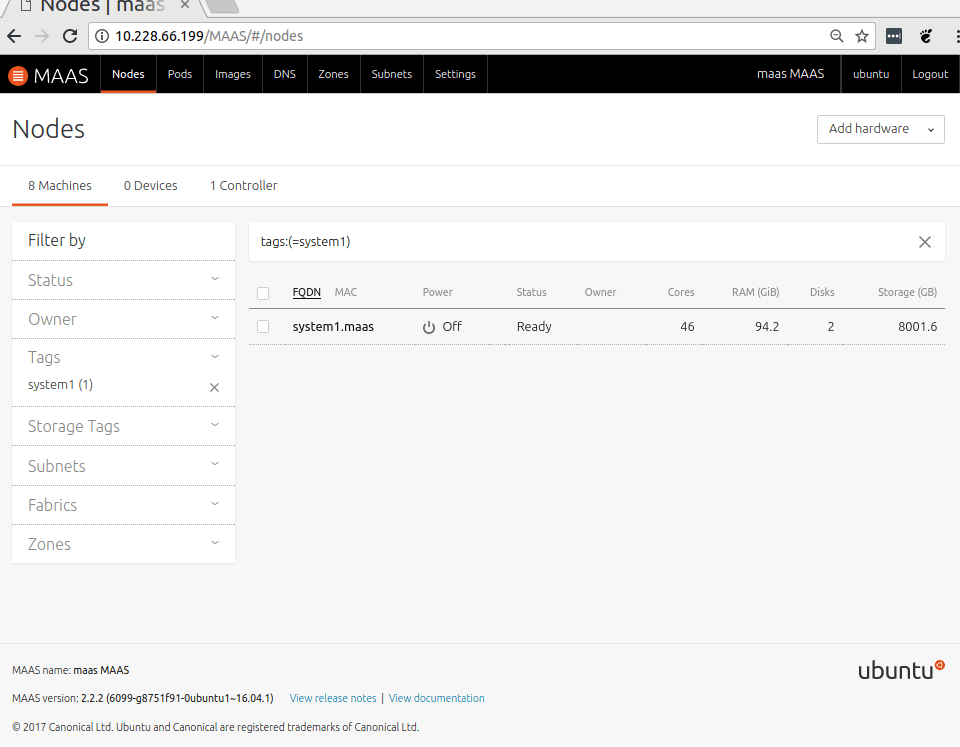The width and height of the screenshot is (960, 747).
Task: Click the GNOME foot extension icon
Action: coord(926,36)
